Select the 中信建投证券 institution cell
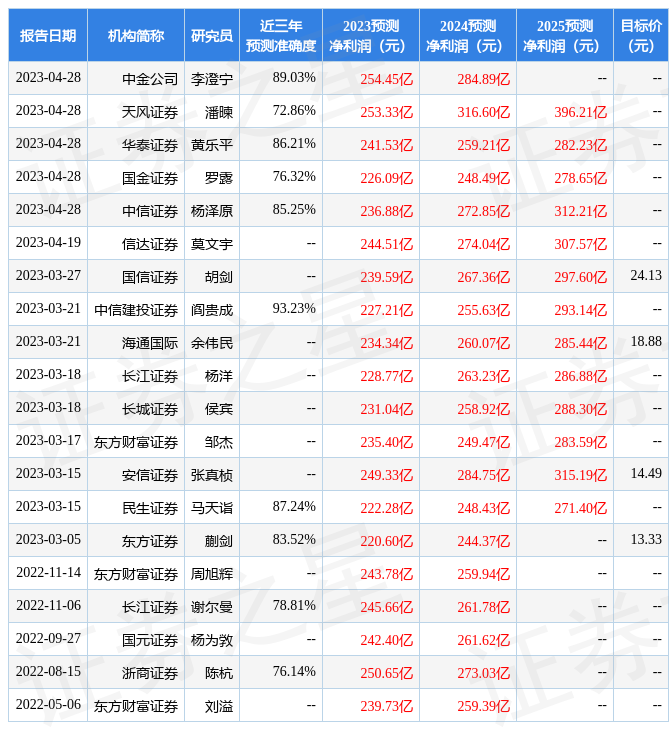 (x=136, y=310)
